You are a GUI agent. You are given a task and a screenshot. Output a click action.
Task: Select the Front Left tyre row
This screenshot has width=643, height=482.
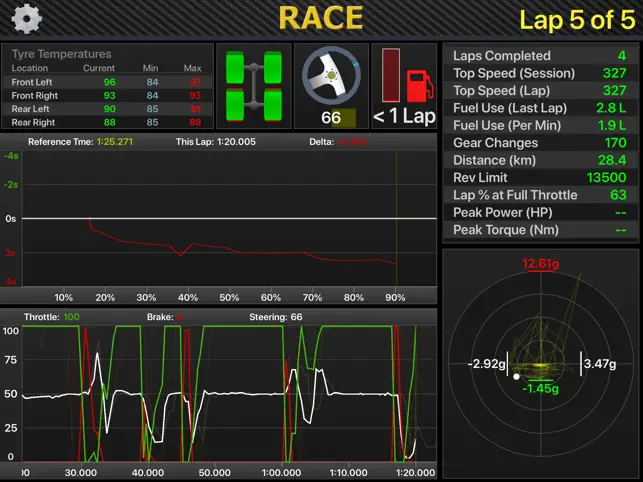coord(107,82)
